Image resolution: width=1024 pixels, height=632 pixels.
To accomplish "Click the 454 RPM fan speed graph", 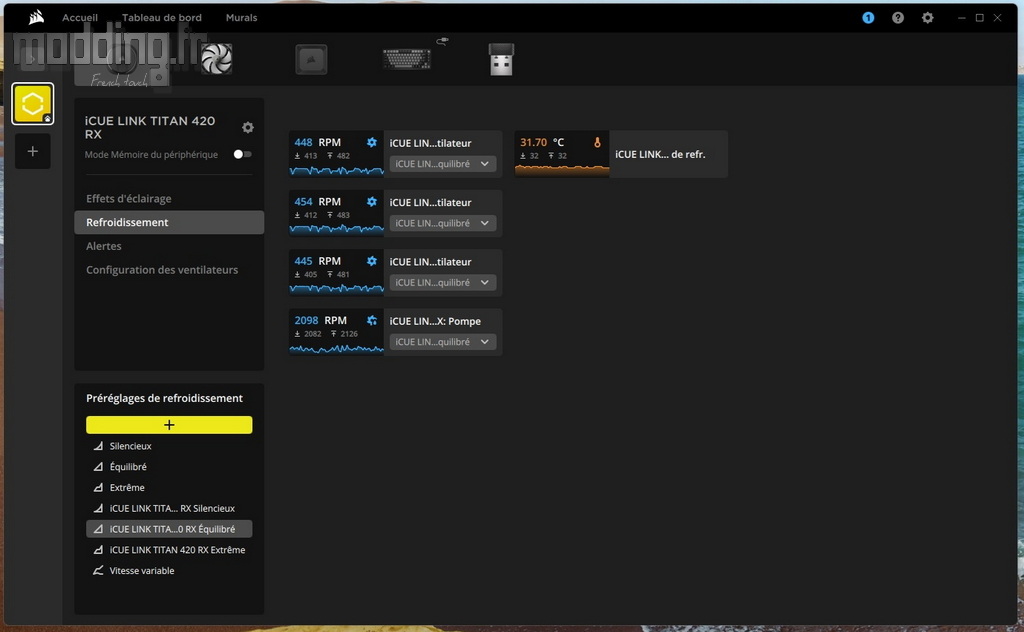I will (336, 230).
